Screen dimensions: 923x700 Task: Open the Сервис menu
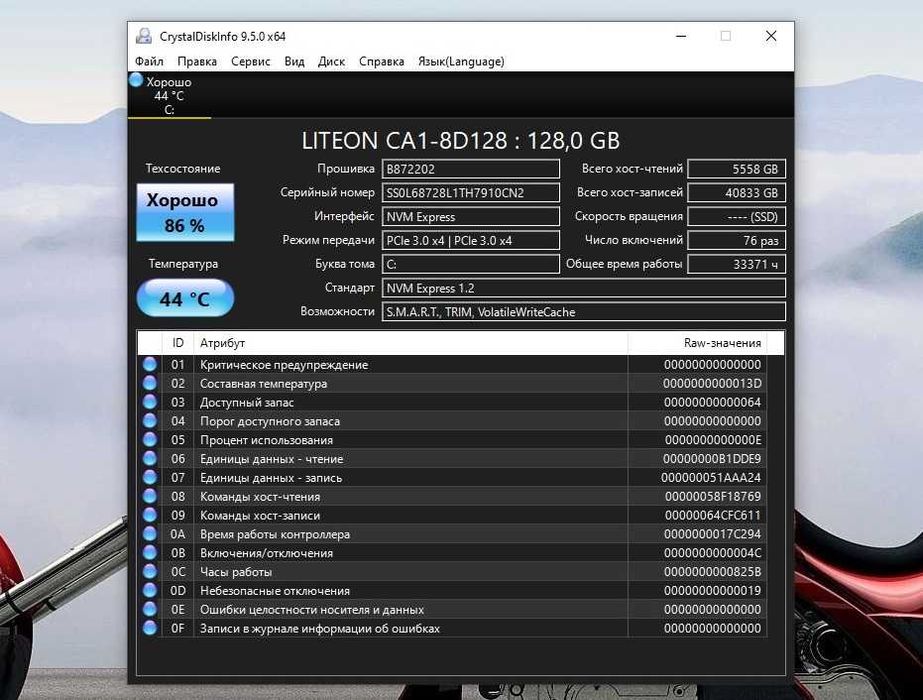[x=250, y=61]
